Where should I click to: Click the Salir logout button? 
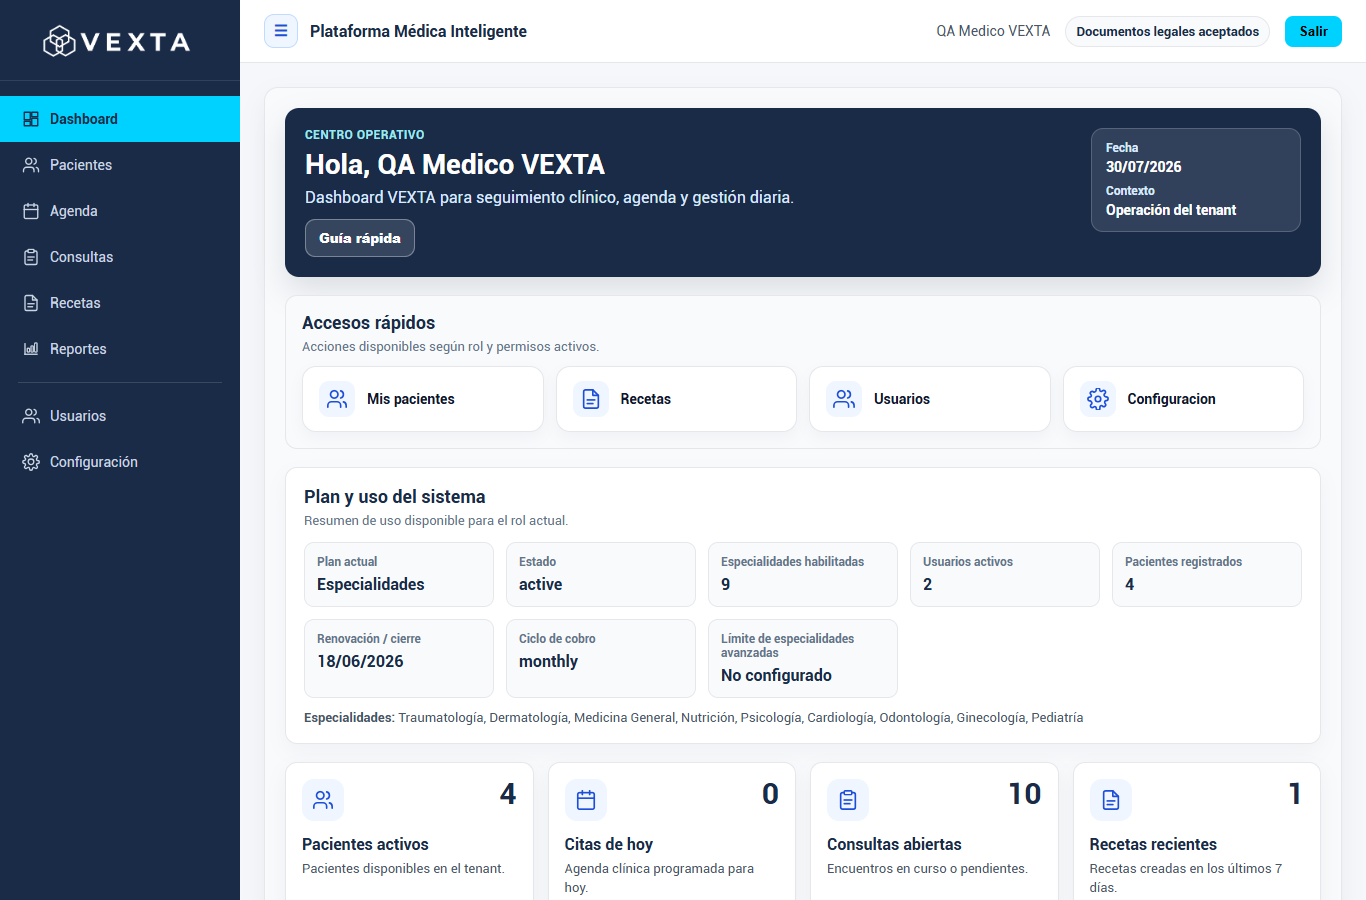click(x=1313, y=31)
